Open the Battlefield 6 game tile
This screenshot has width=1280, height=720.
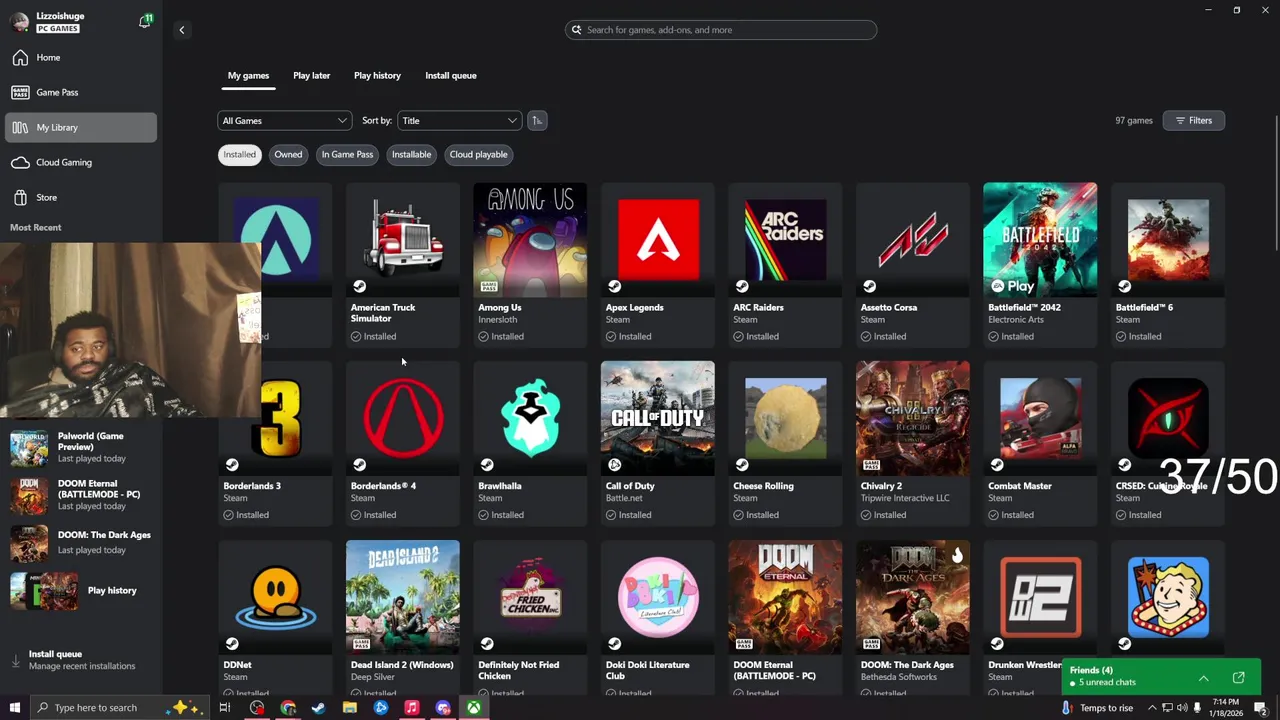pos(1168,265)
